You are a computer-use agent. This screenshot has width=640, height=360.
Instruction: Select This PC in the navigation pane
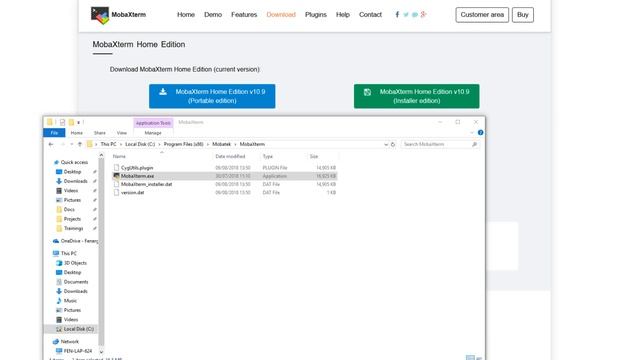[x=68, y=253]
